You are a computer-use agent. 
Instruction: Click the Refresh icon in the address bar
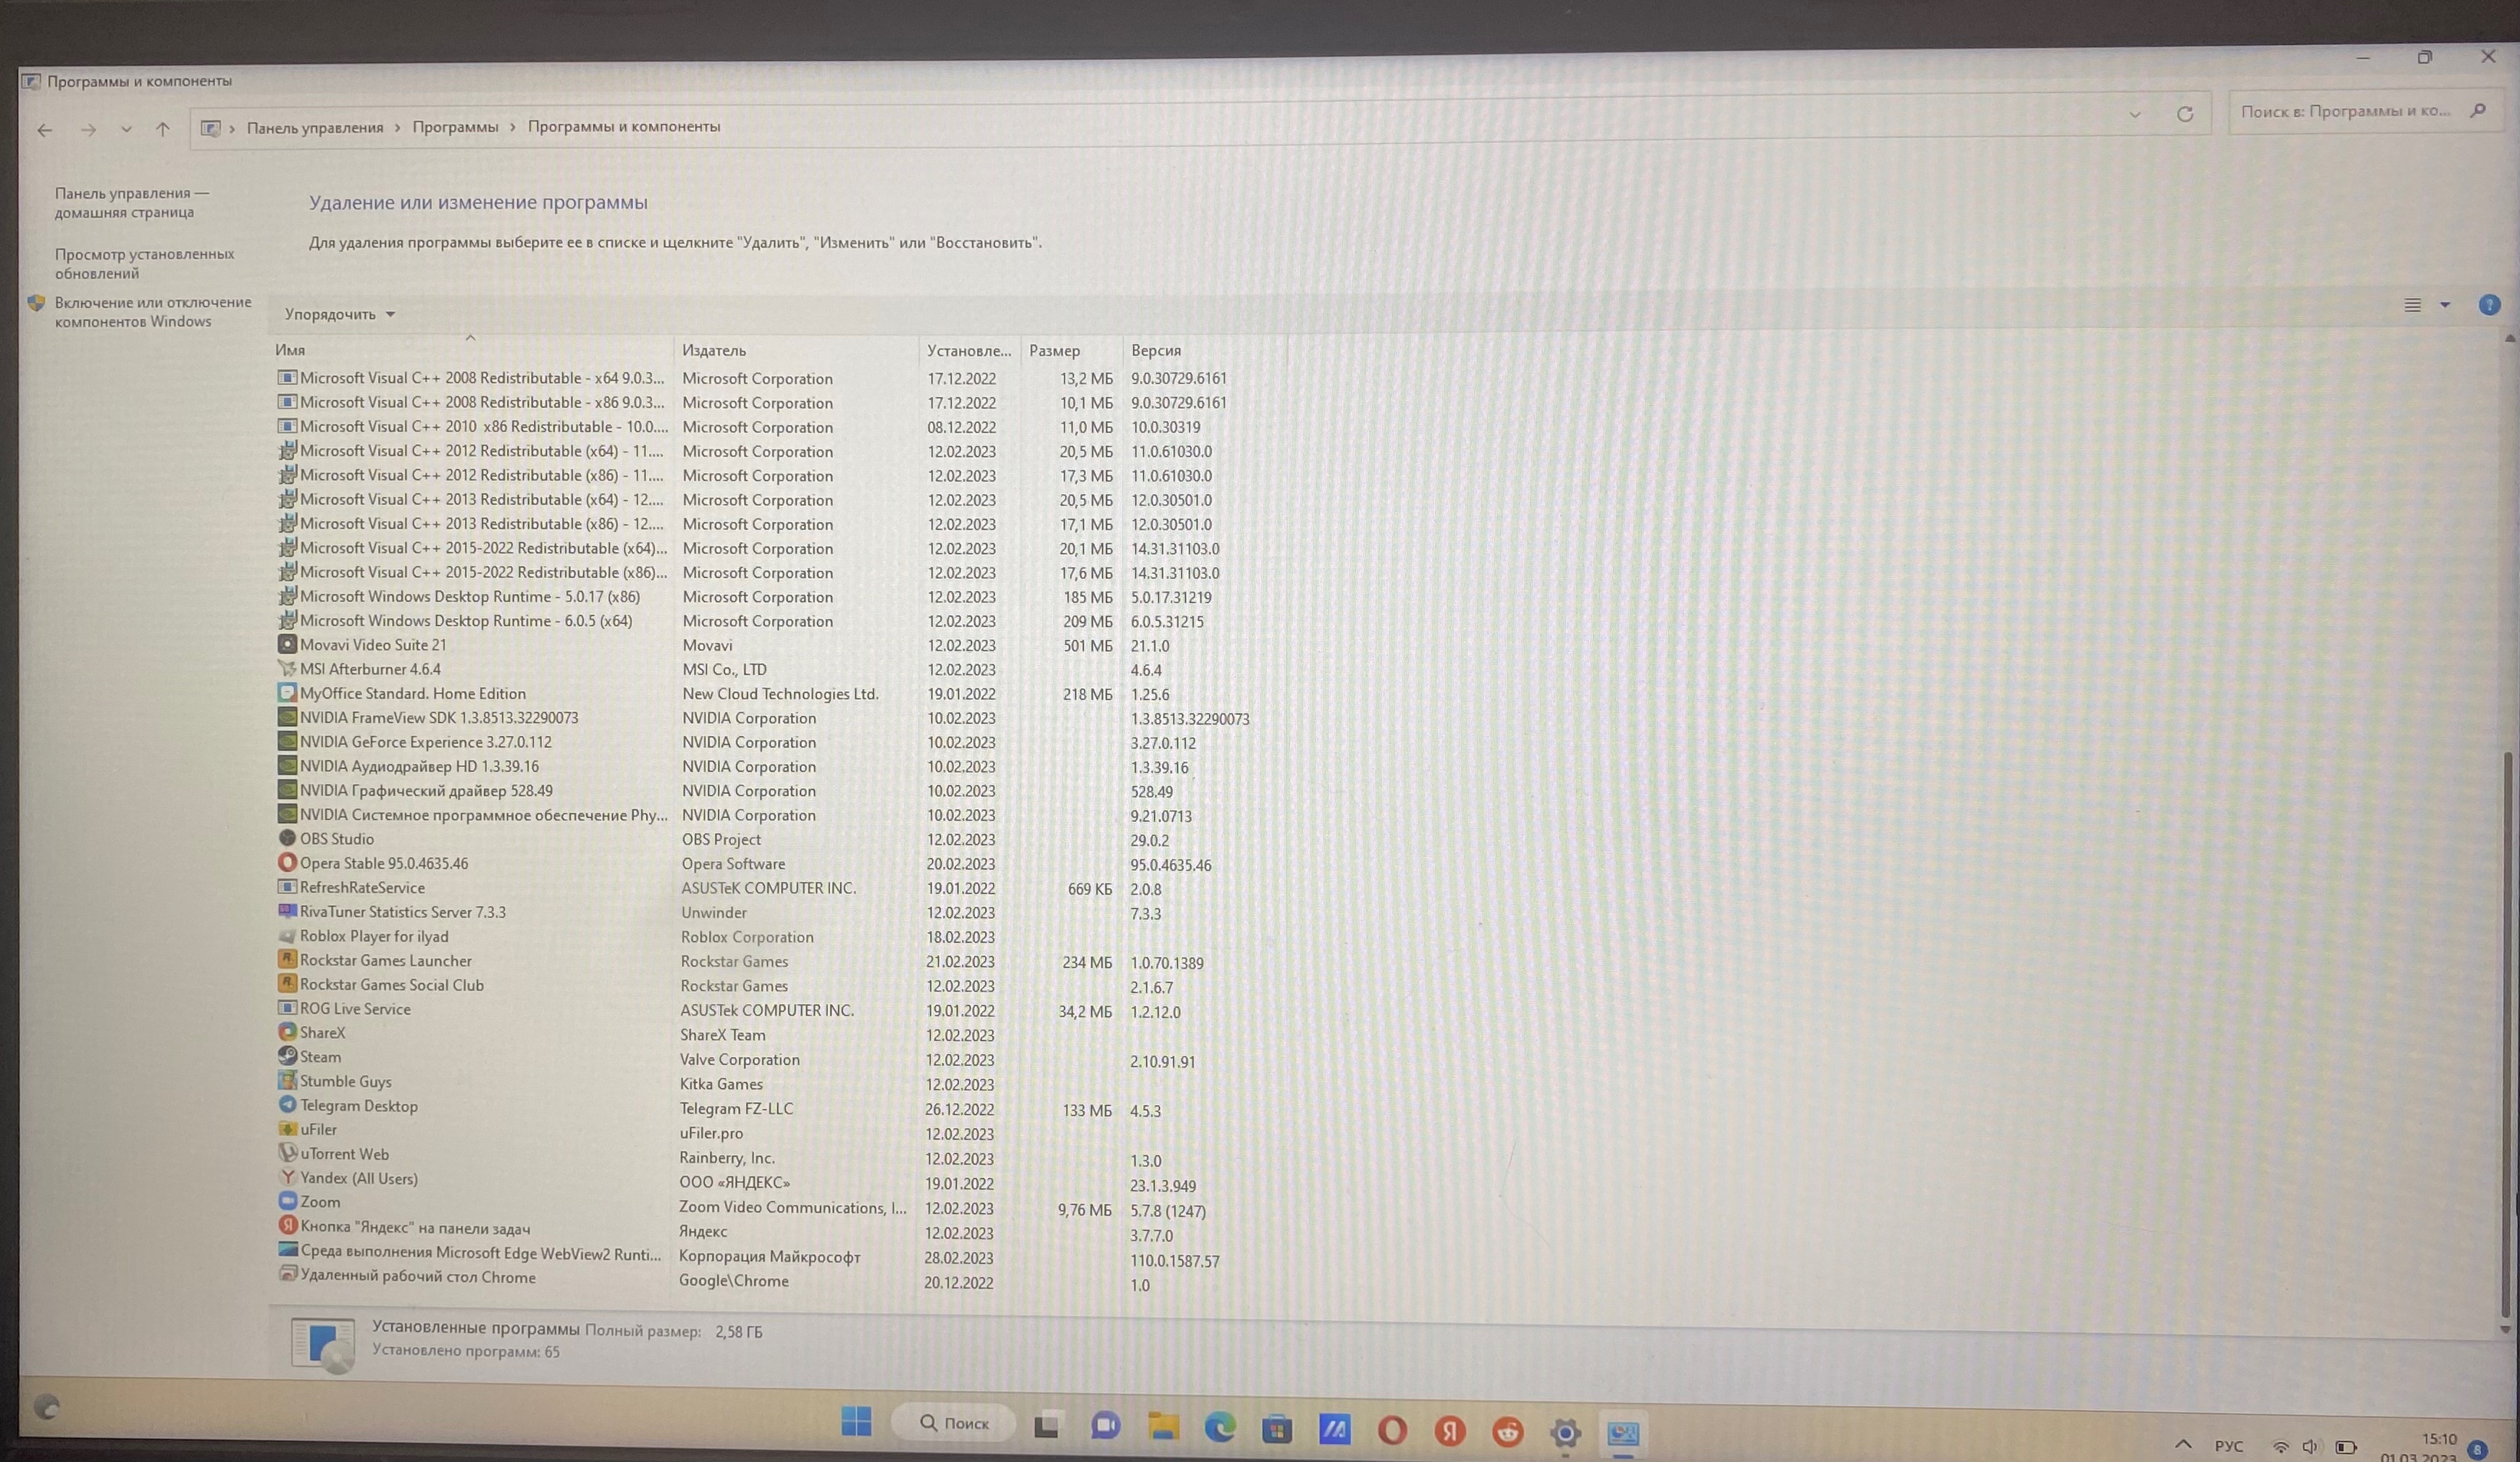click(2184, 114)
